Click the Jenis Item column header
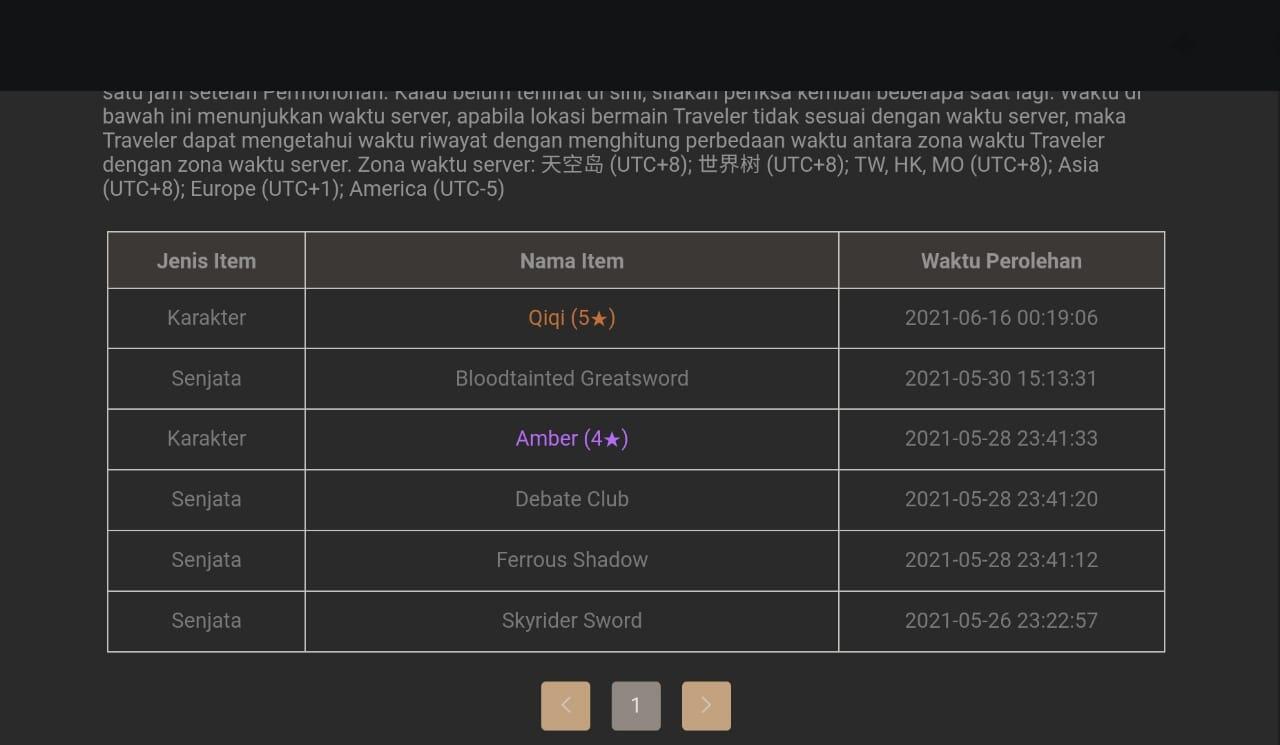This screenshot has width=1280, height=745. (206, 261)
